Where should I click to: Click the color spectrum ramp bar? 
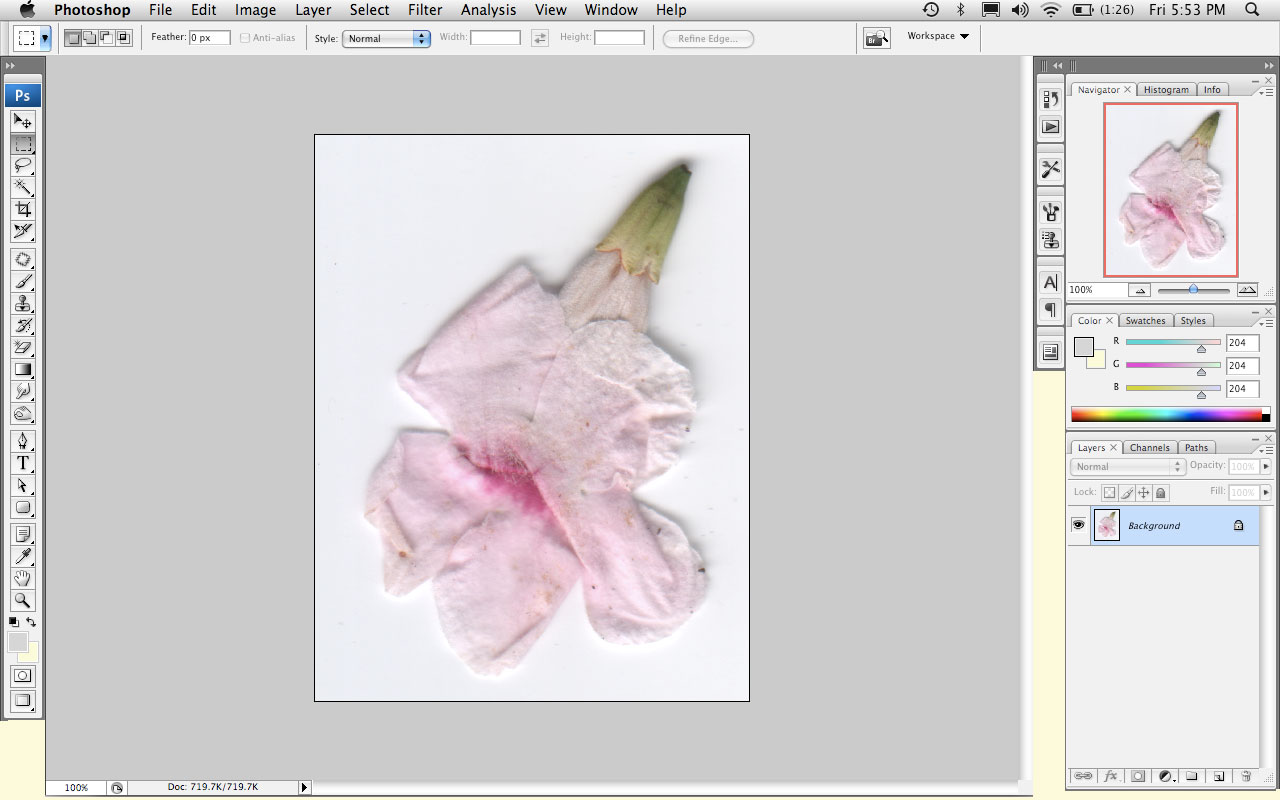click(1166, 414)
